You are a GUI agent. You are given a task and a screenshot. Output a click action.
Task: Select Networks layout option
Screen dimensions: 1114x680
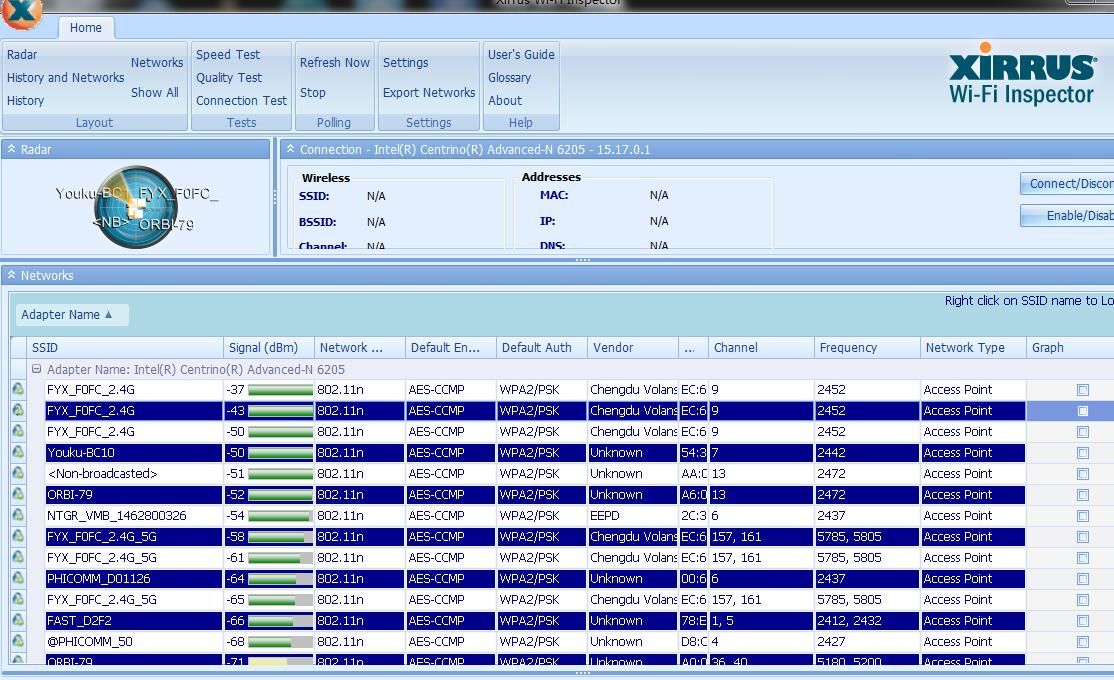(157, 63)
